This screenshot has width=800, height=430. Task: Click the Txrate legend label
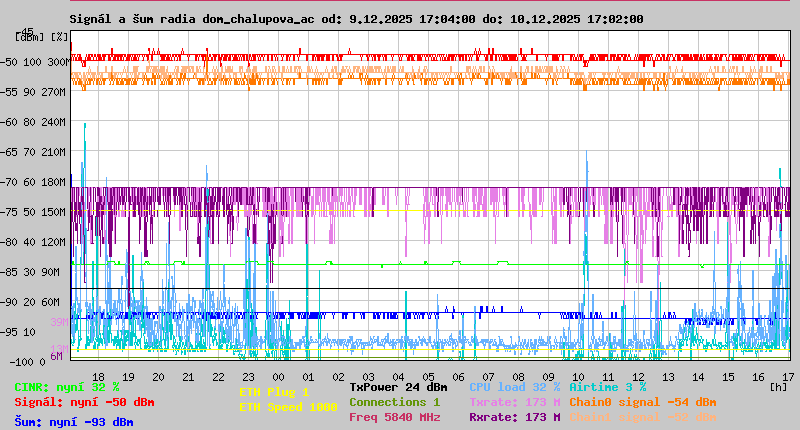click(514, 402)
